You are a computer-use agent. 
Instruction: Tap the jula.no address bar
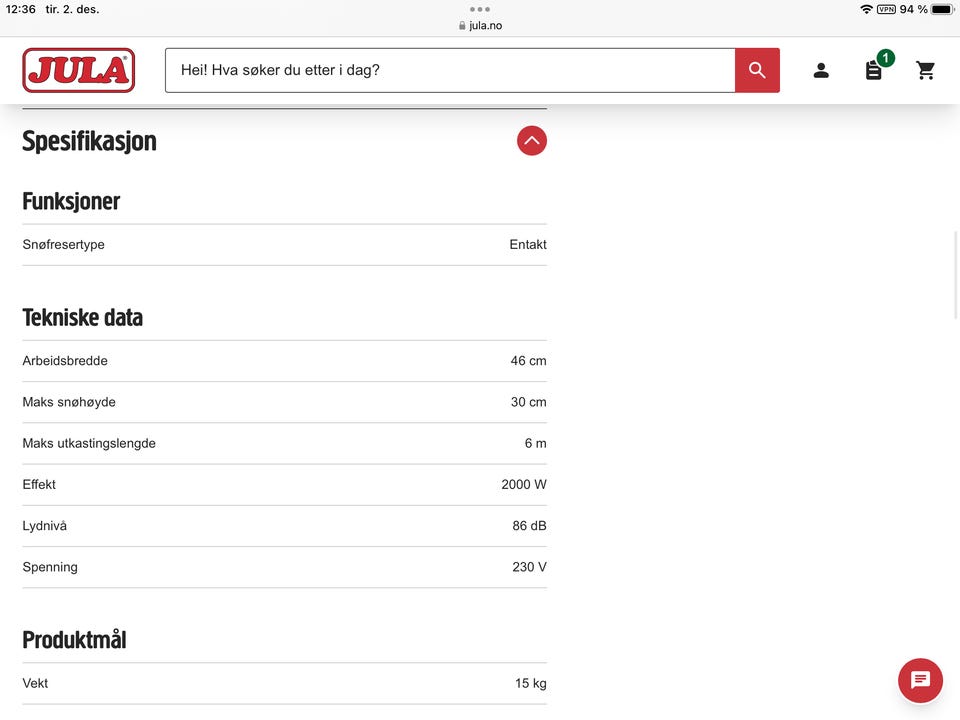click(x=480, y=26)
